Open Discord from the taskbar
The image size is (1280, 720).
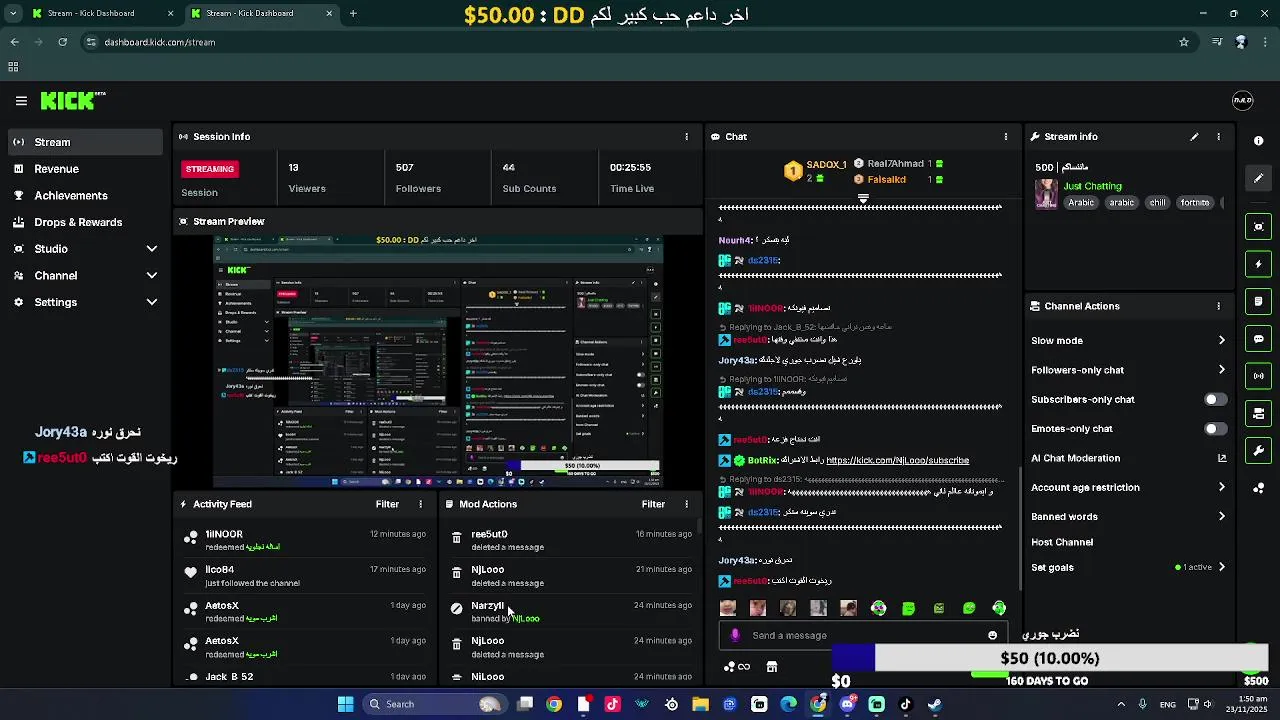848,704
